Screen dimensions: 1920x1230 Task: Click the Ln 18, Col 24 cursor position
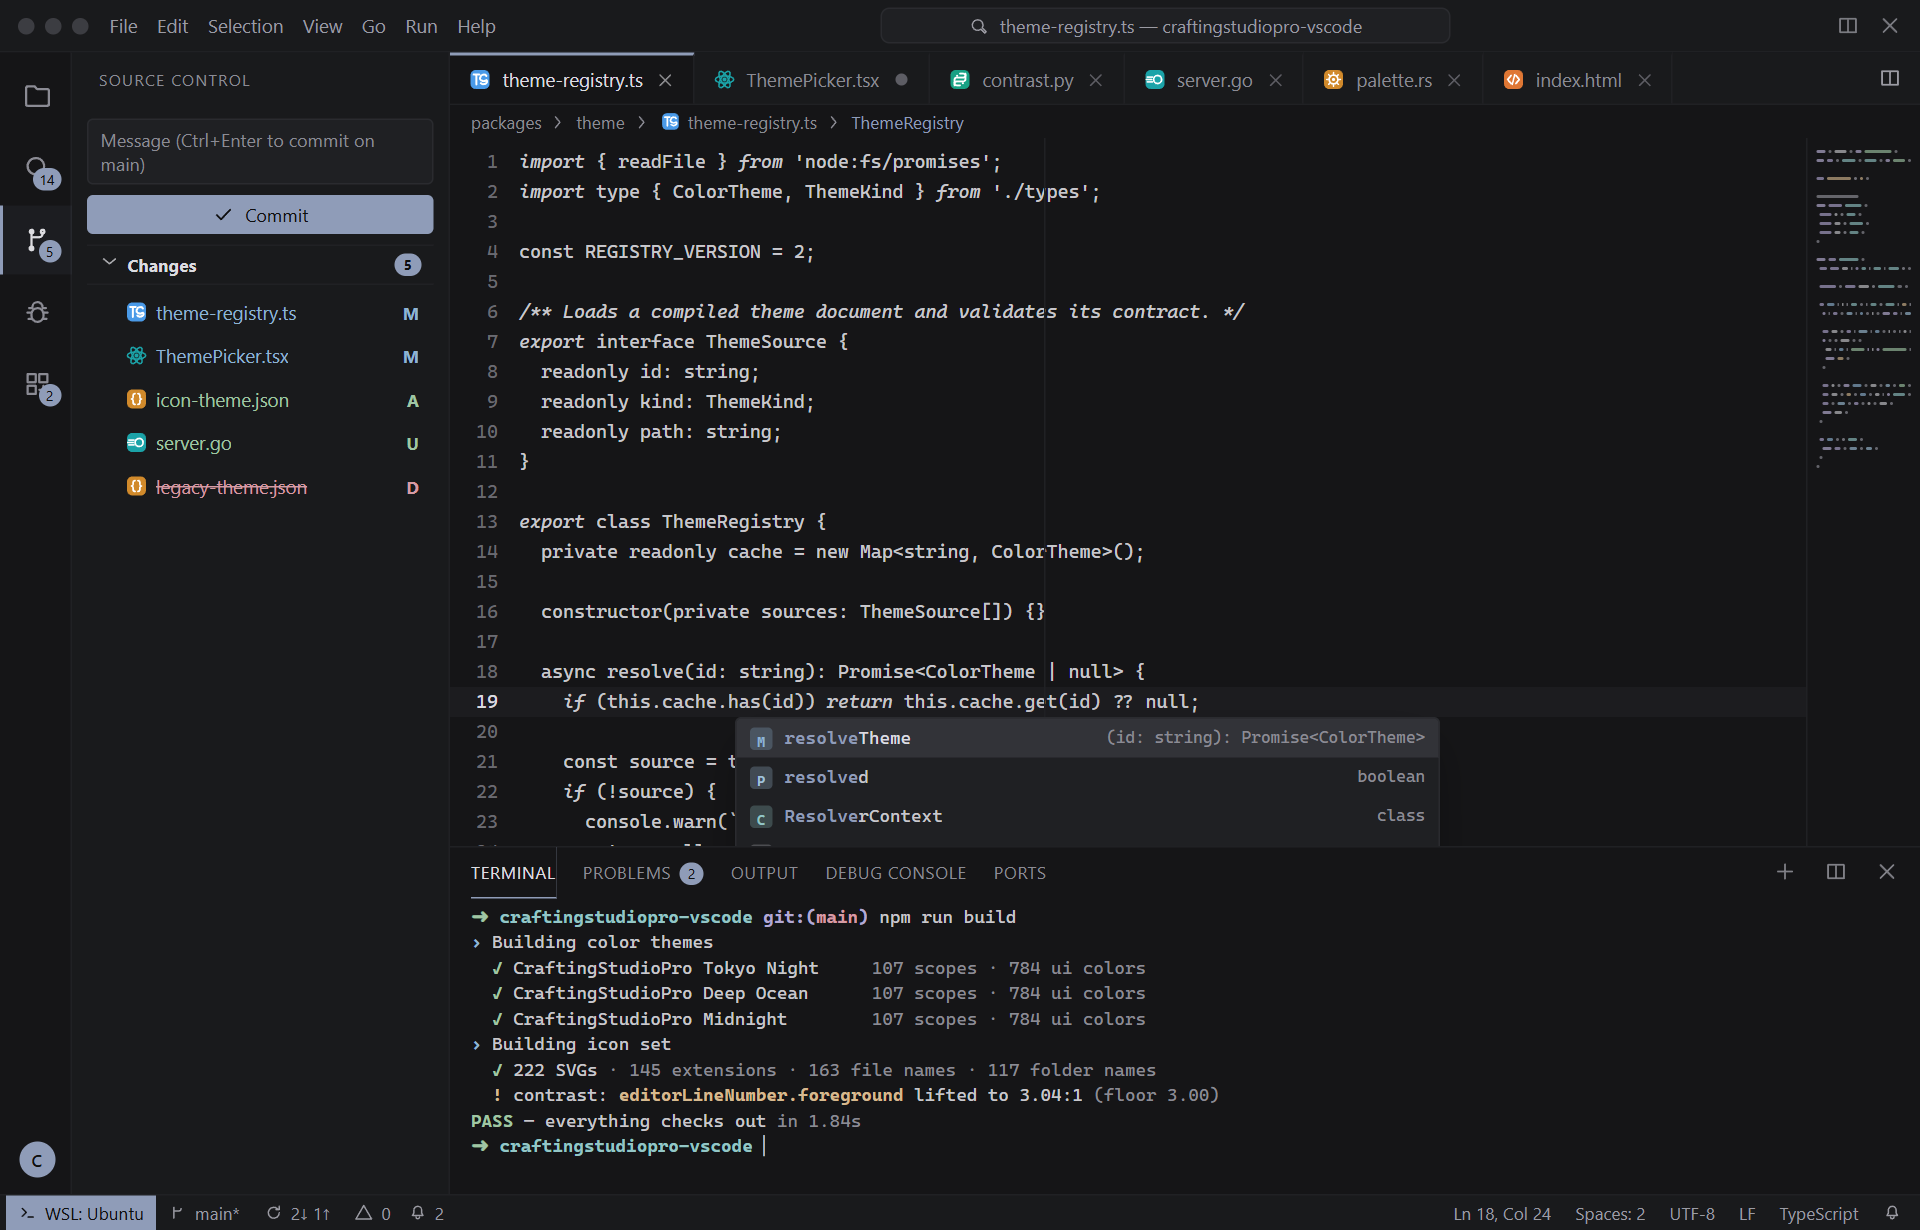[1502, 1213]
